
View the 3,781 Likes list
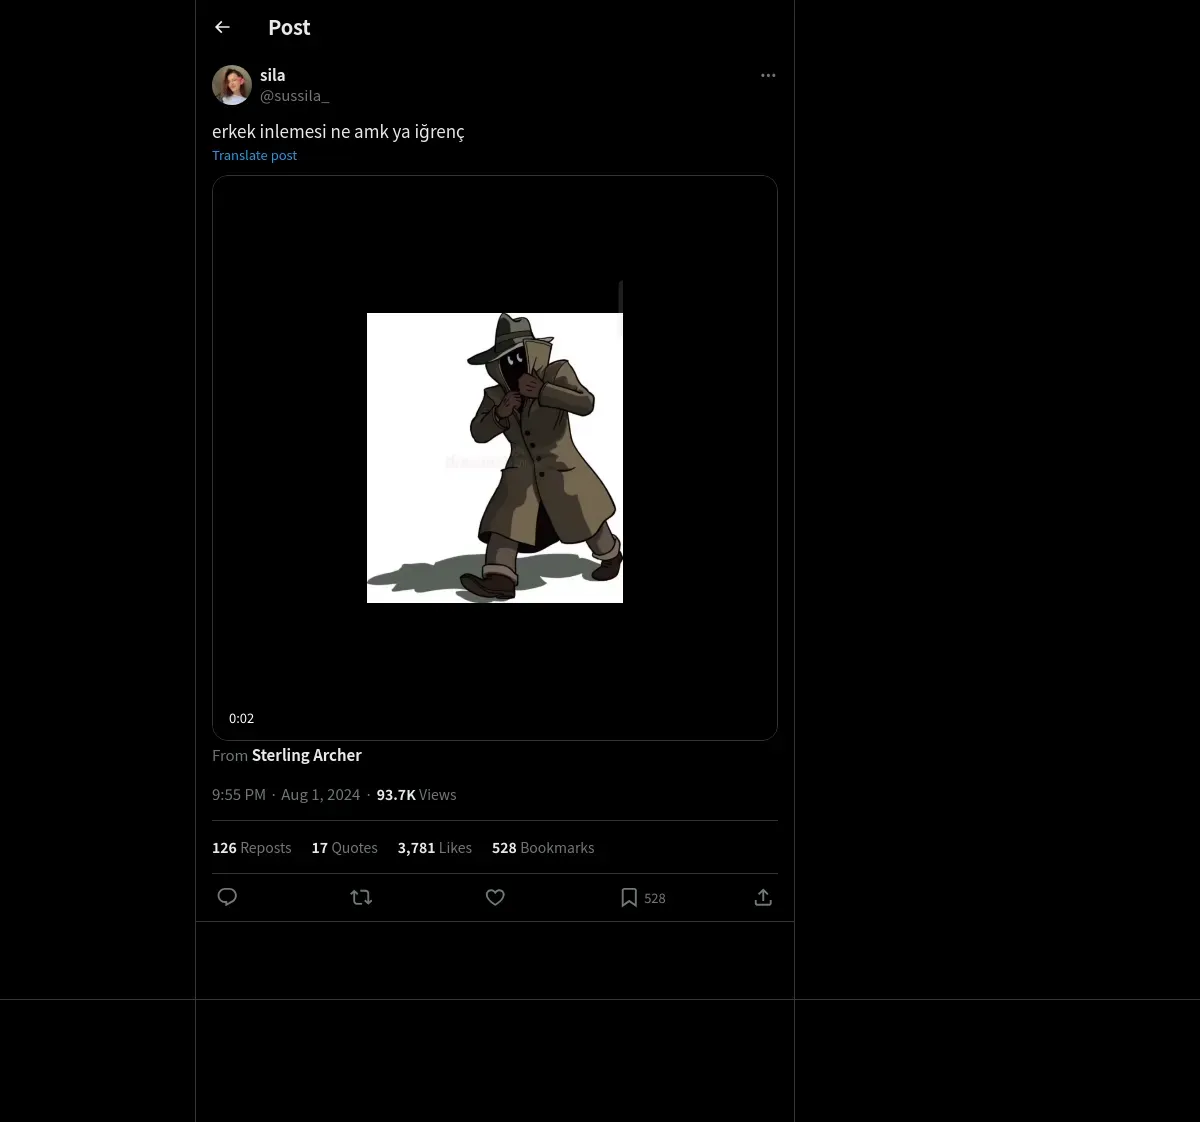(434, 848)
